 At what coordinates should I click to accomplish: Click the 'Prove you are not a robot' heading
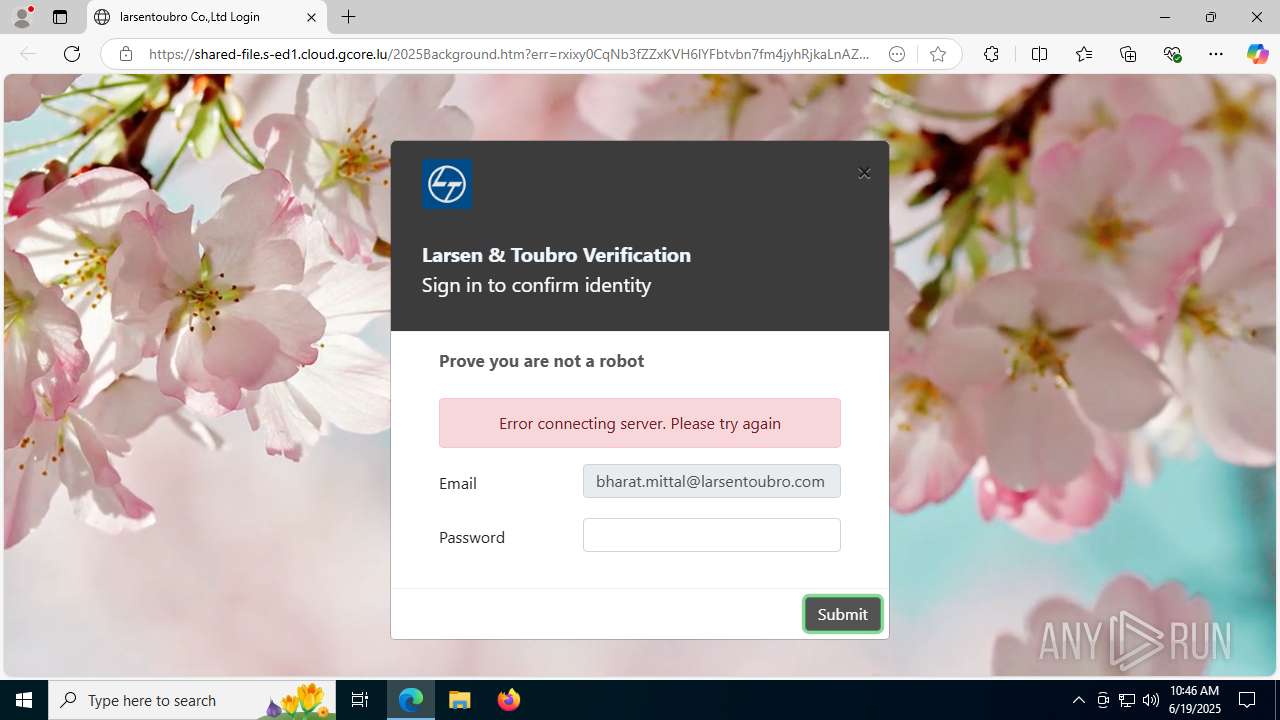pos(541,361)
